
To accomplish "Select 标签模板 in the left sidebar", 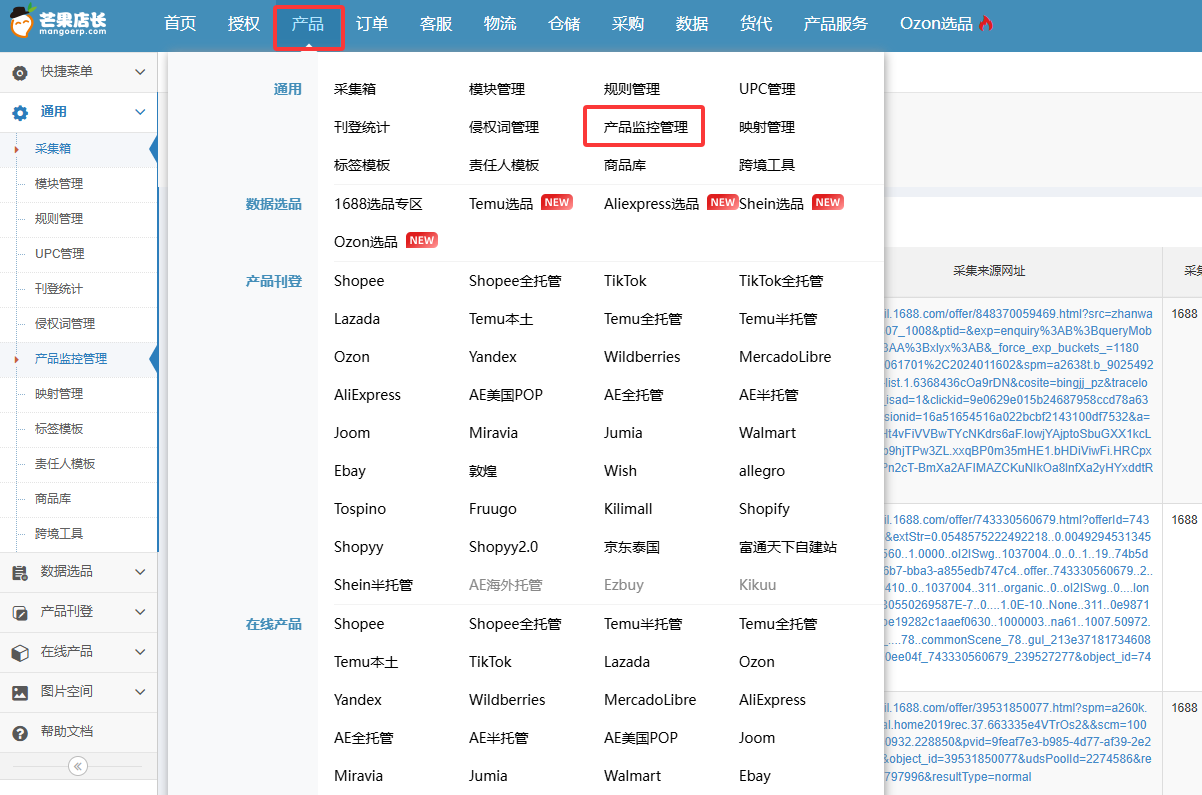I will tap(59, 429).
